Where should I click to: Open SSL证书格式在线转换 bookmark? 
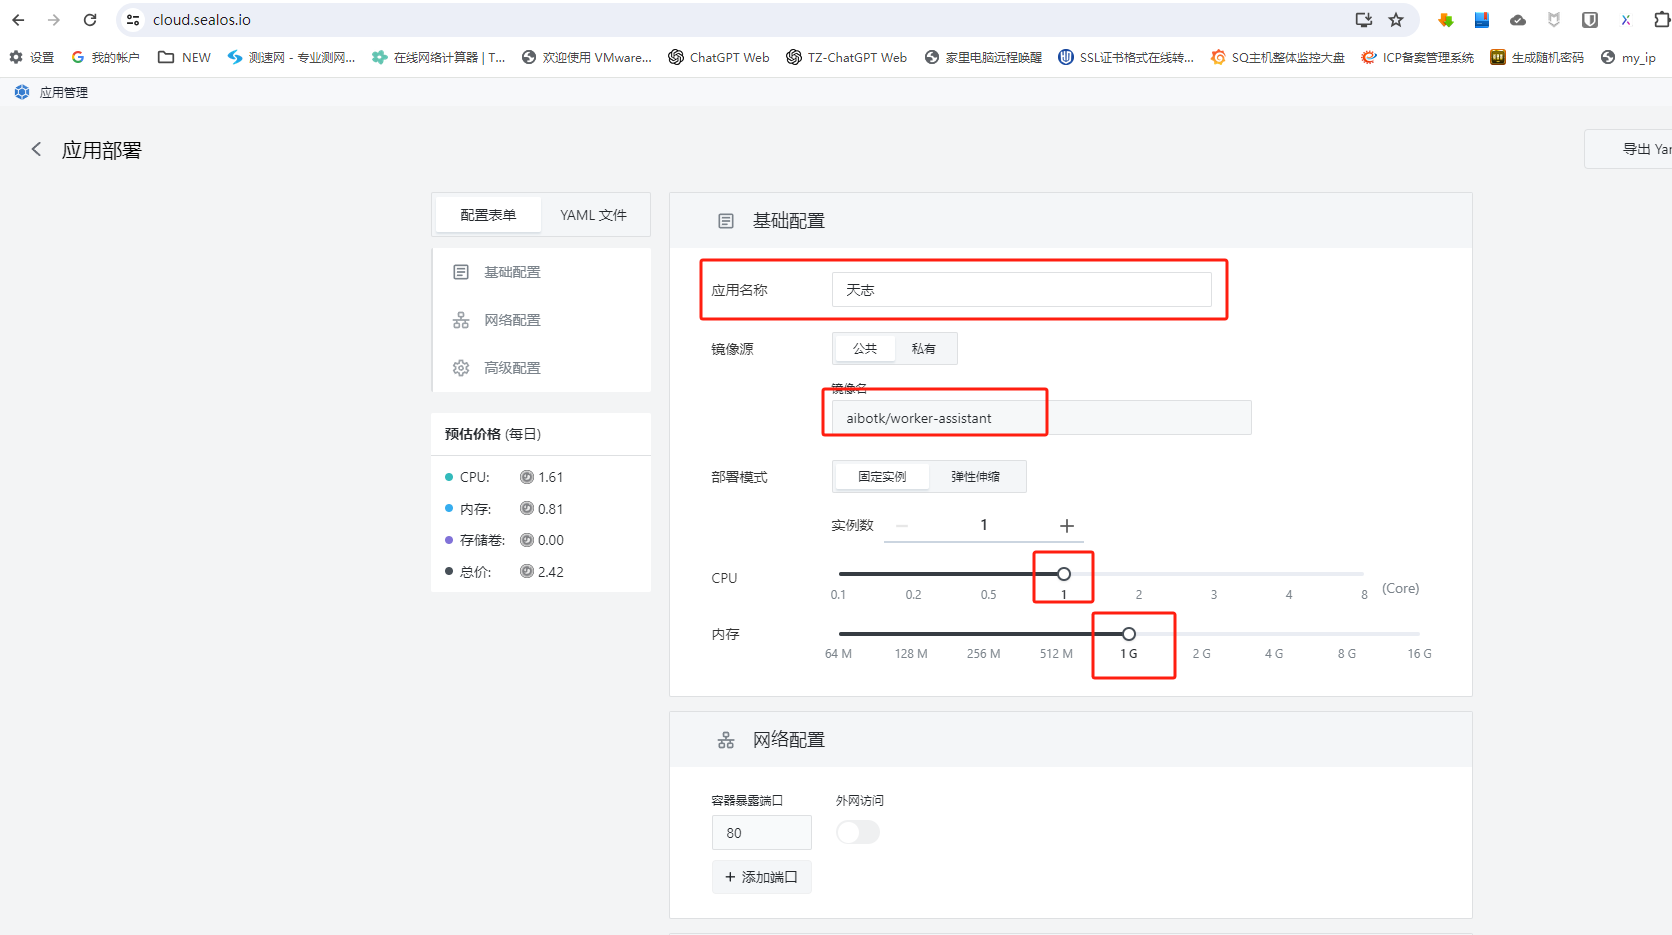coord(1126,58)
